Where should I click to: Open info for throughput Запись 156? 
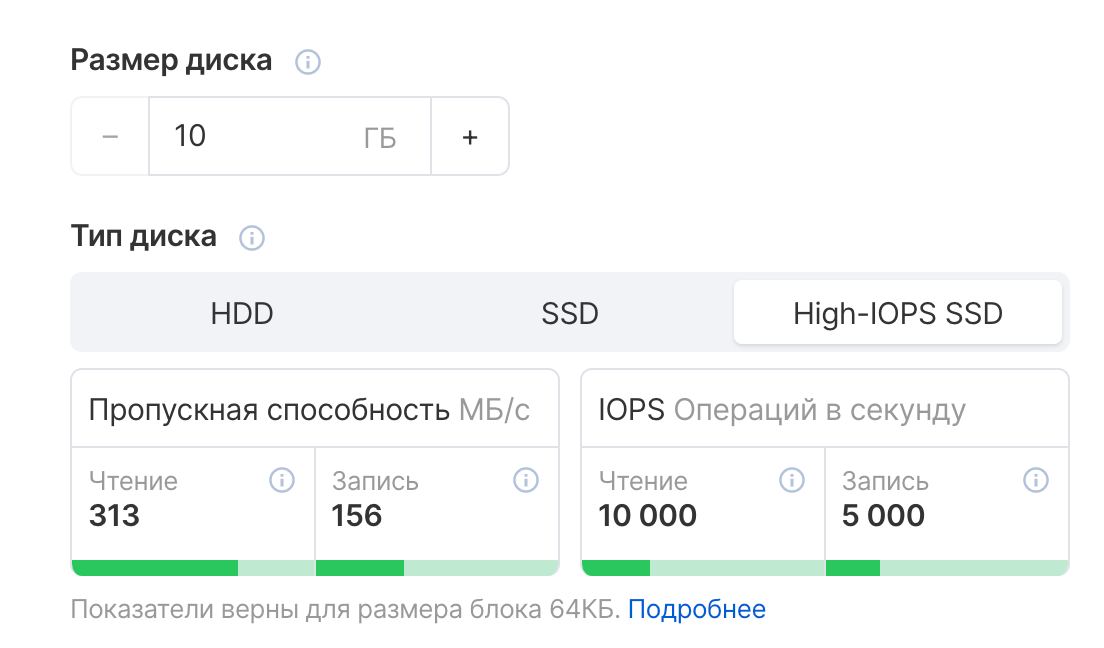(525, 481)
